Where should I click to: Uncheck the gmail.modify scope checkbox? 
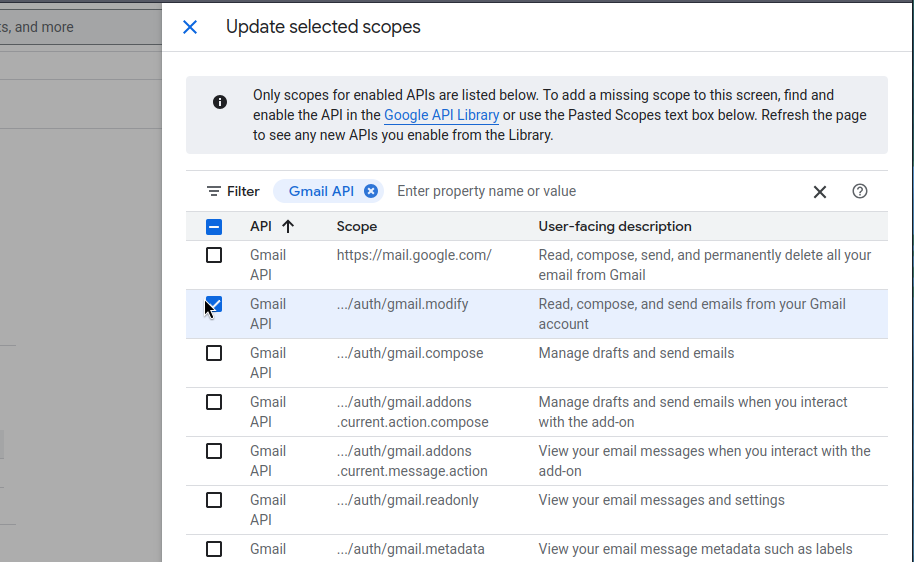point(214,304)
